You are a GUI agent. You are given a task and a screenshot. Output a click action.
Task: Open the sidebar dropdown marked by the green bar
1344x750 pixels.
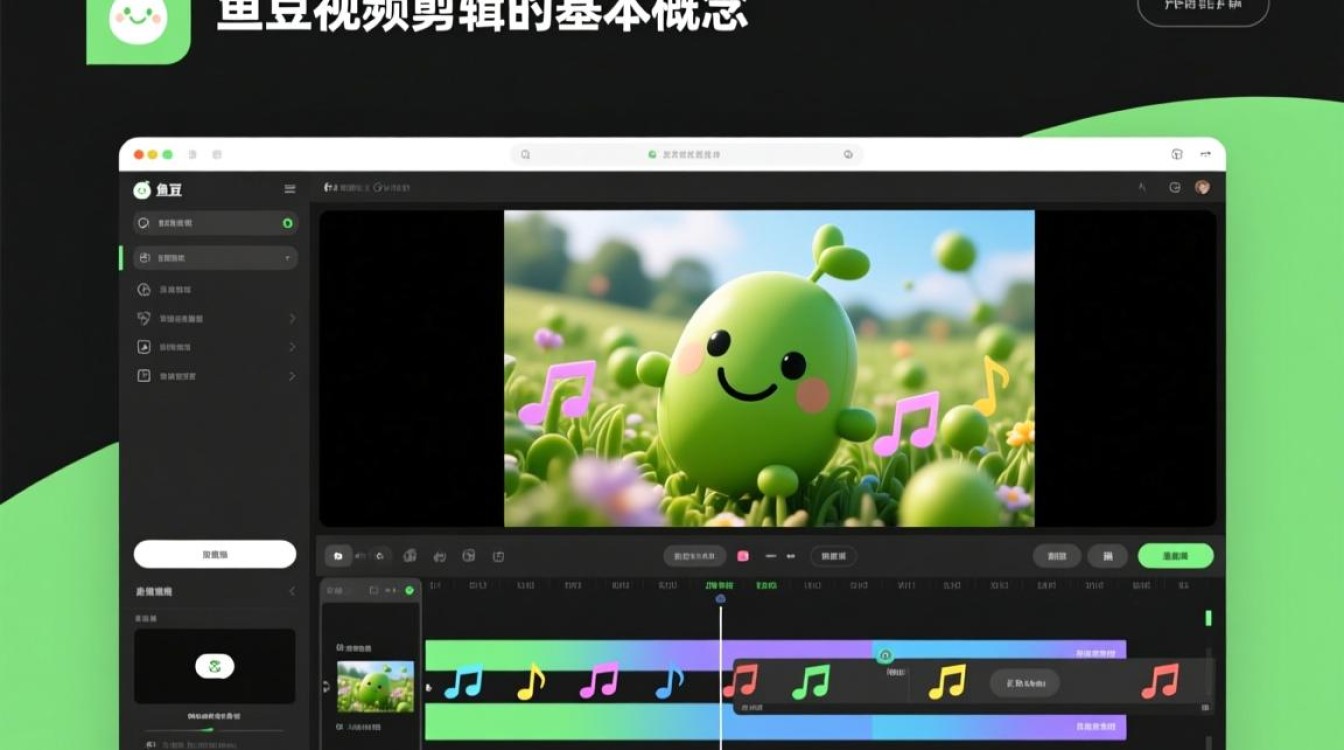pyautogui.click(x=215, y=258)
